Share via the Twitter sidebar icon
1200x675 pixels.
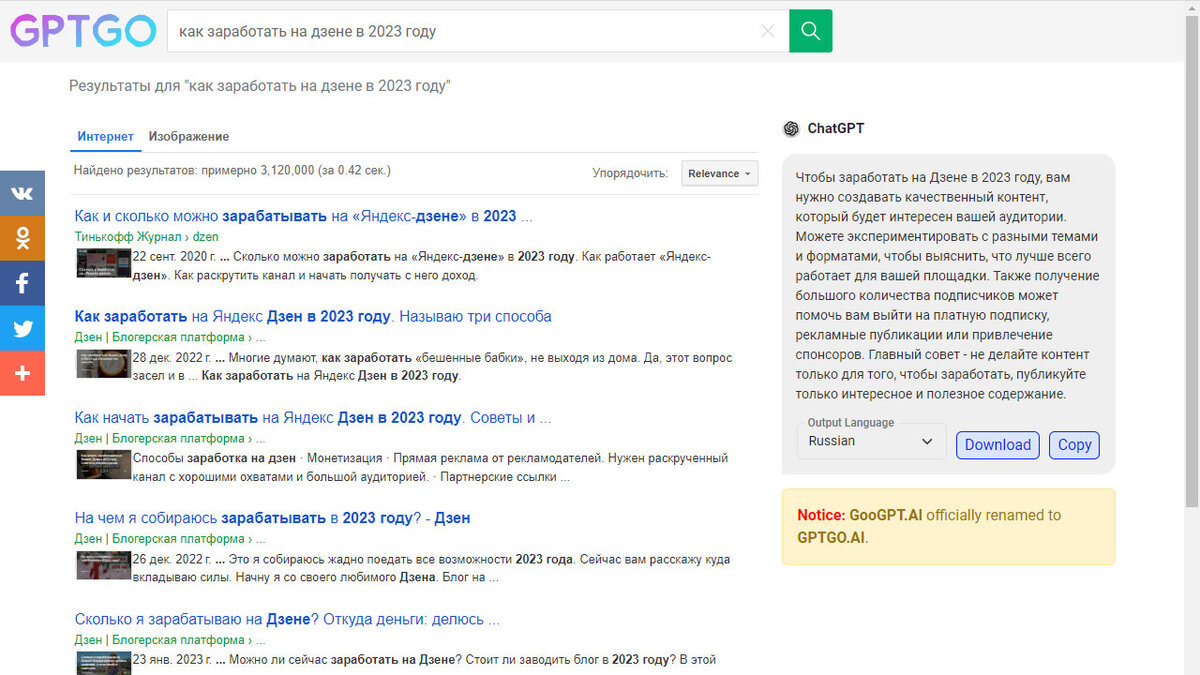pyautogui.click(x=22, y=328)
